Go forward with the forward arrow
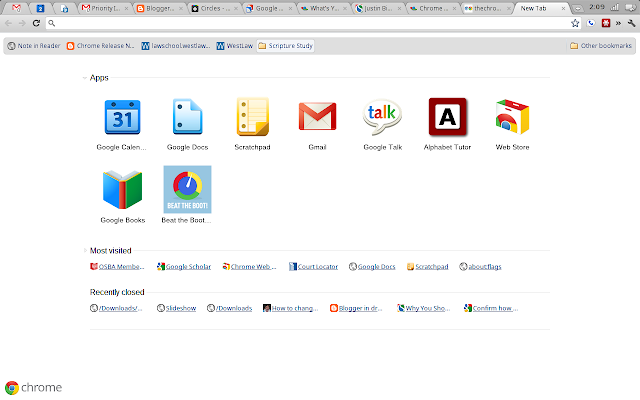The width and height of the screenshot is (640, 400). (22, 23)
